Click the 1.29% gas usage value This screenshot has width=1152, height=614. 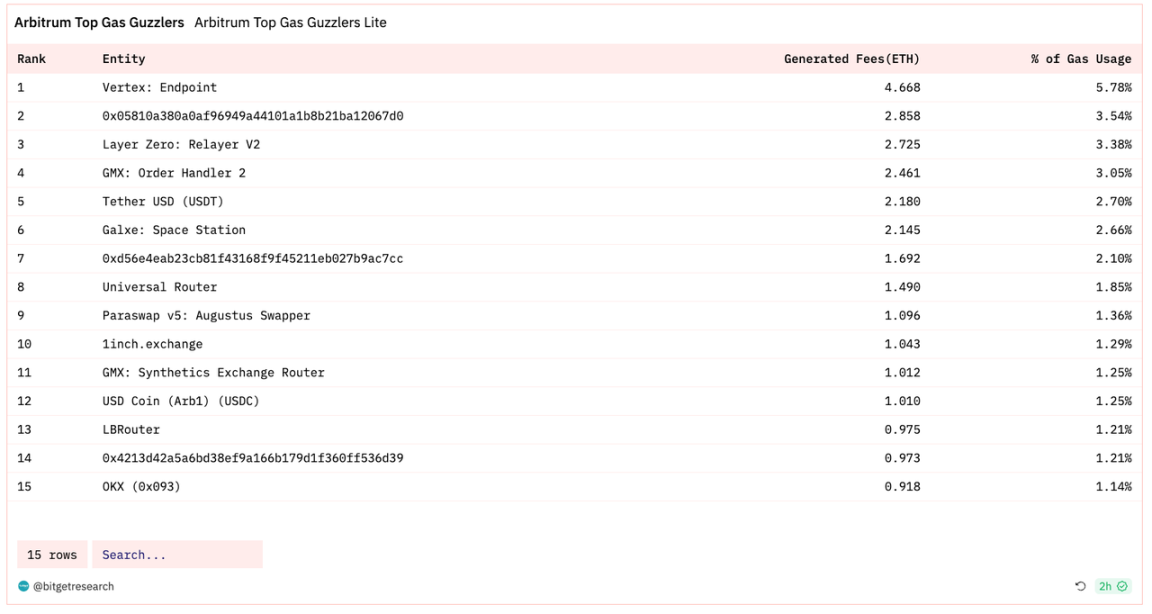tap(1114, 344)
